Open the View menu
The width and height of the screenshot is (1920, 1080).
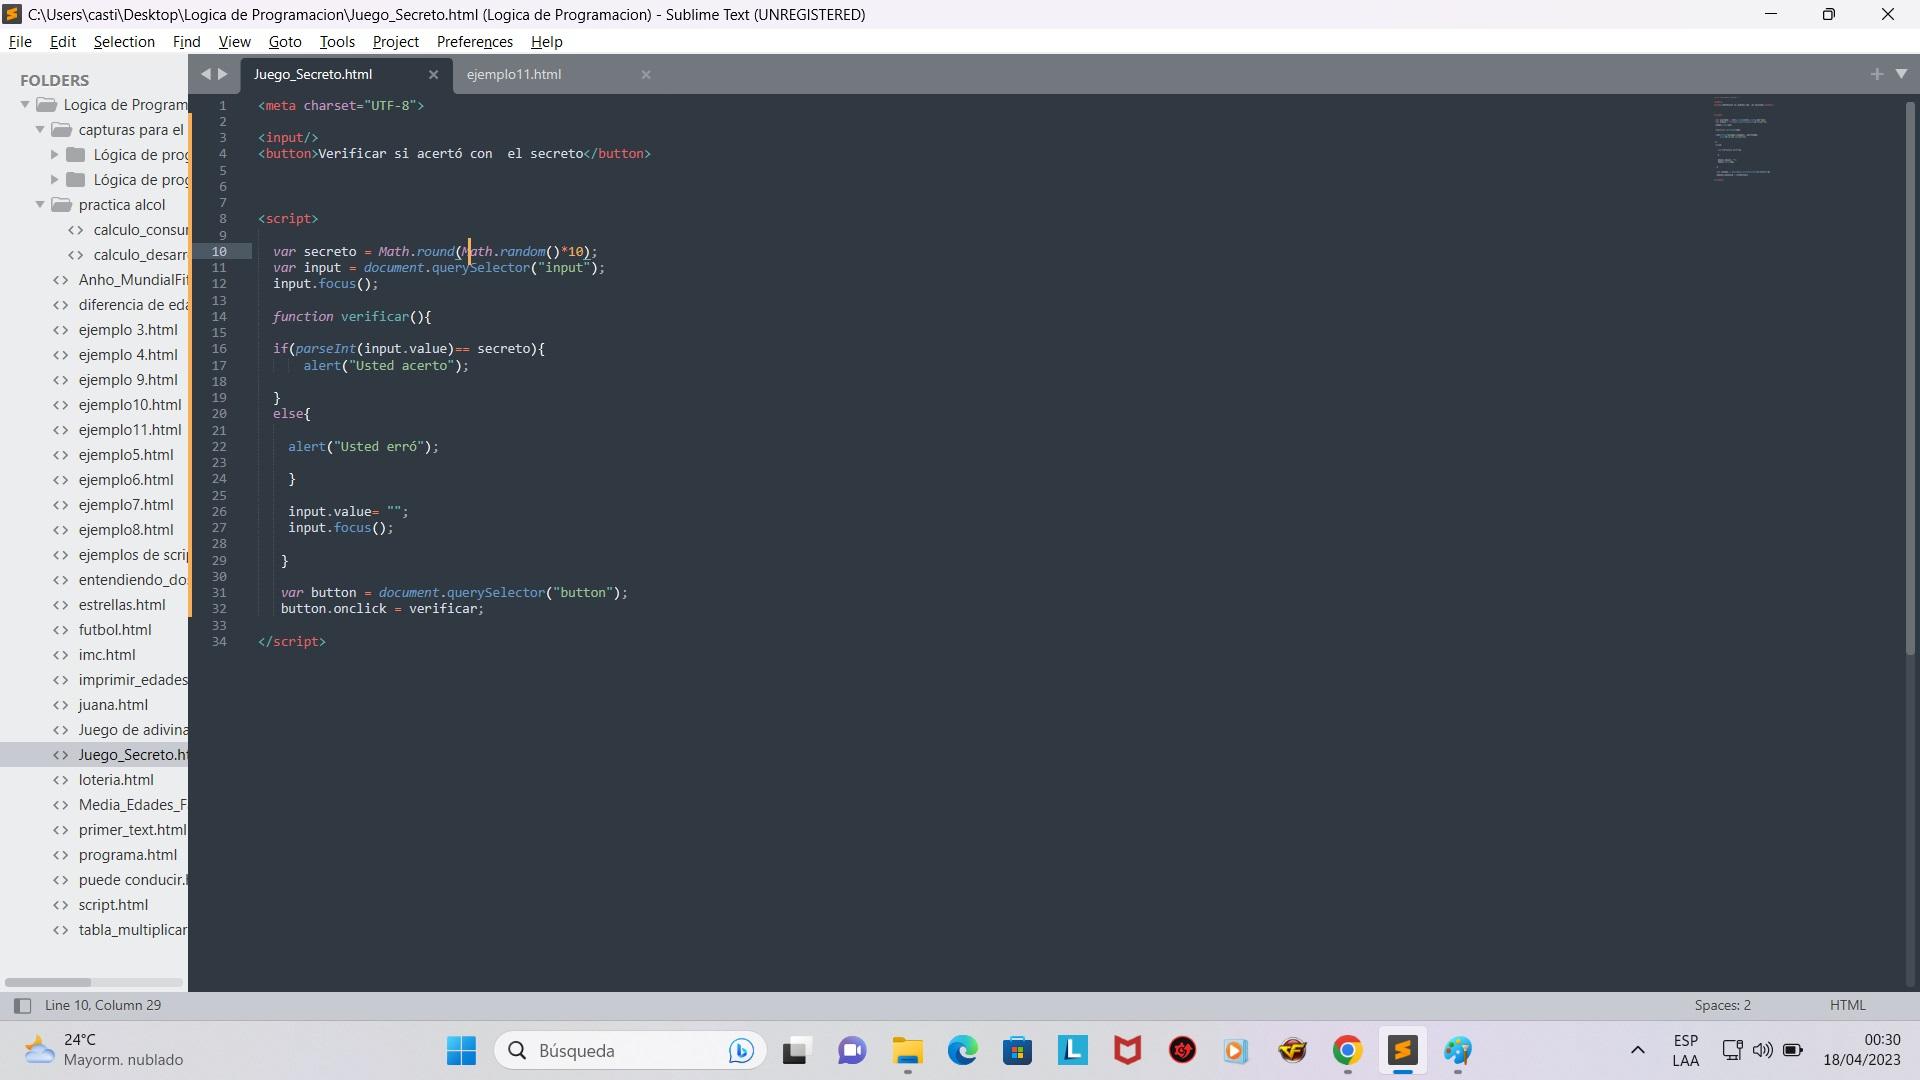[x=234, y=42]
